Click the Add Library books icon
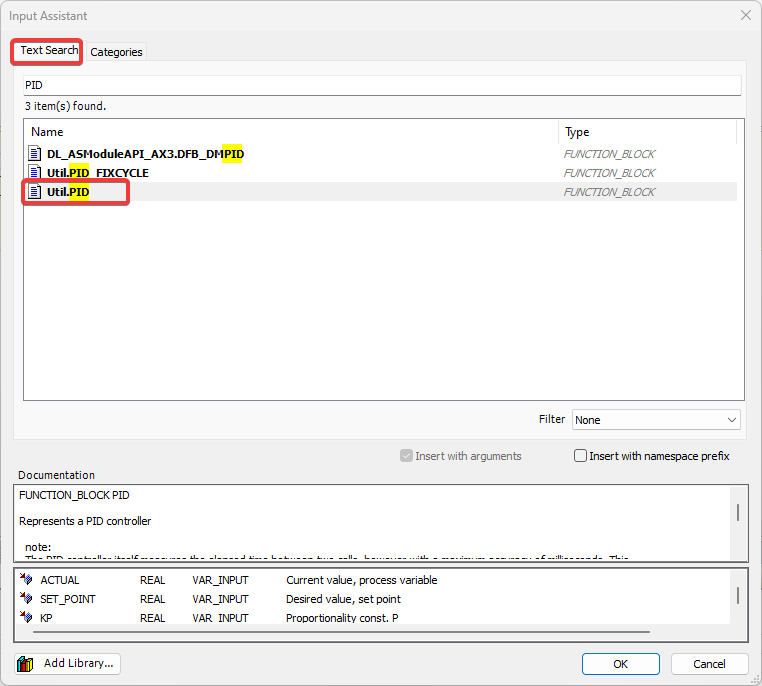Viewport: 762px width, 686px height. 26,663
